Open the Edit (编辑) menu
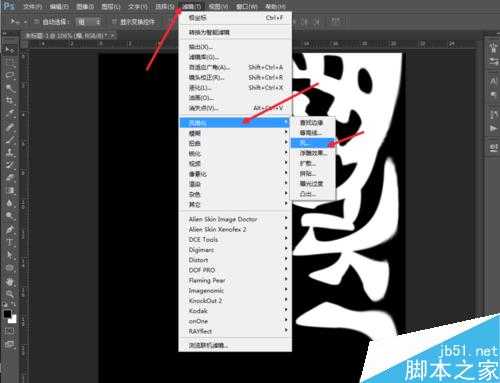This screenshot has height=383, width=500. (59, 6)
